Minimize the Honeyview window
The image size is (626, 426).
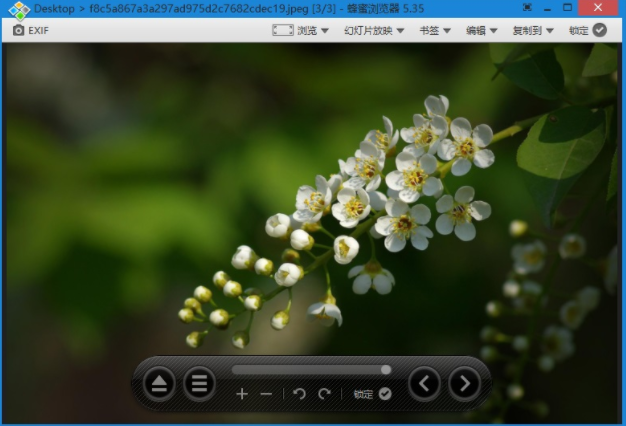pyautogui.click(x=547, y=9)
